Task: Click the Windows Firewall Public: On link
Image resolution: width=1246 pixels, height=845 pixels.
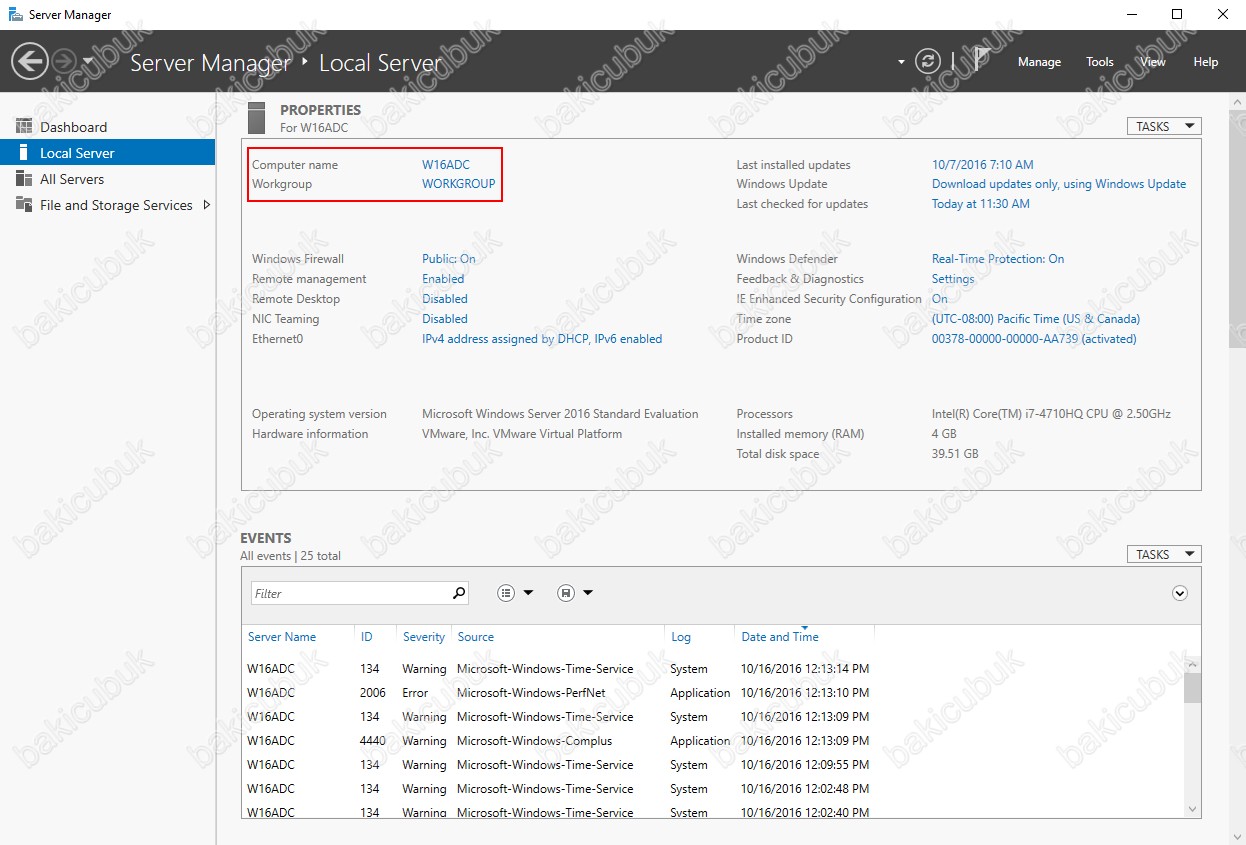Action: click(x=449, y=259)
